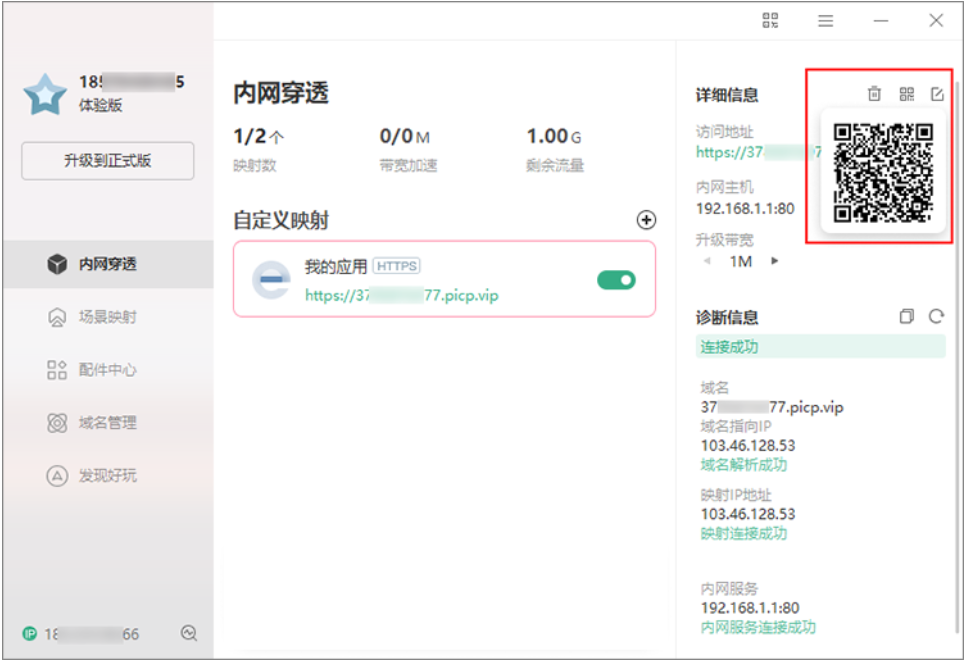Click 内网主机 value 192.168.1.1:80
This screenshot has width=964, height=663.
(745, 208)
